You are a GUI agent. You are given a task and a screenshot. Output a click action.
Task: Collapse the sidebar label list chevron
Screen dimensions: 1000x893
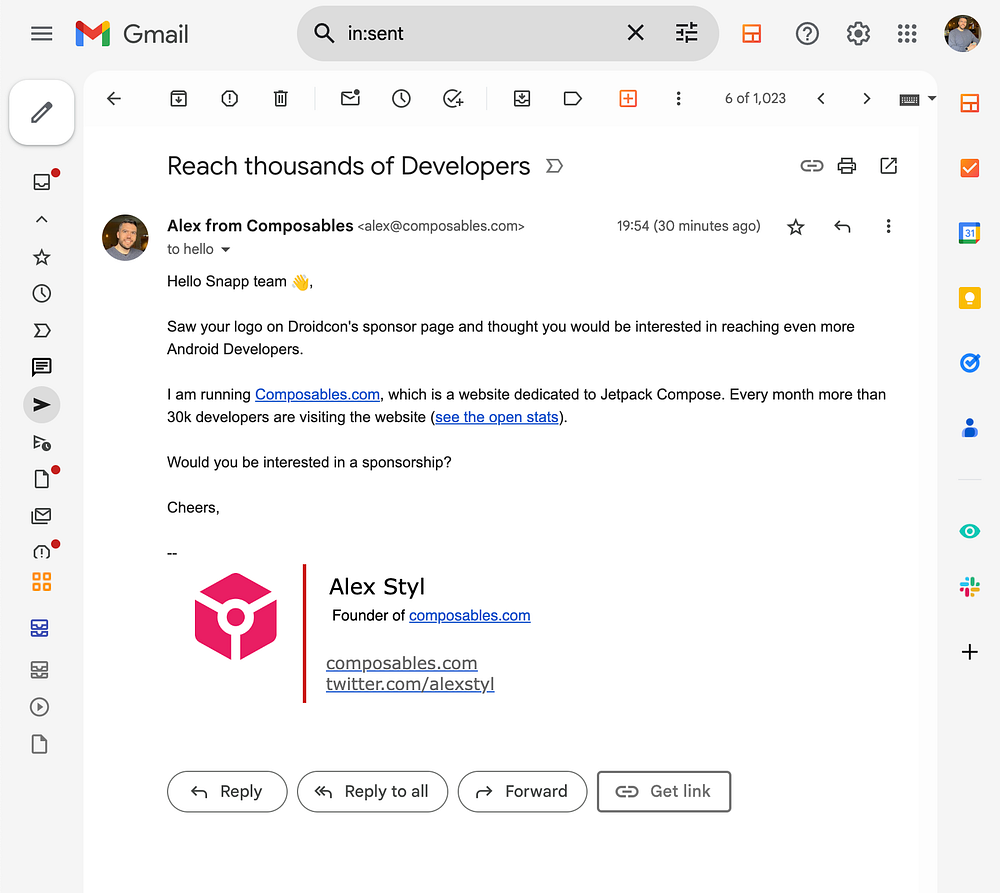click(x=41, y=219)
